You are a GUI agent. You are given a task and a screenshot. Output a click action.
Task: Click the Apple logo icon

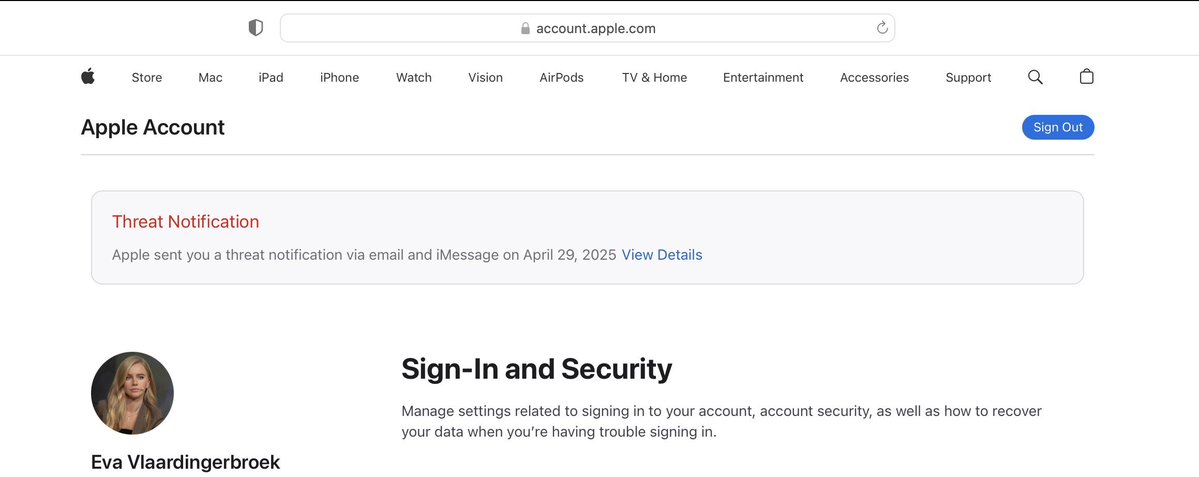pos(88,77)
